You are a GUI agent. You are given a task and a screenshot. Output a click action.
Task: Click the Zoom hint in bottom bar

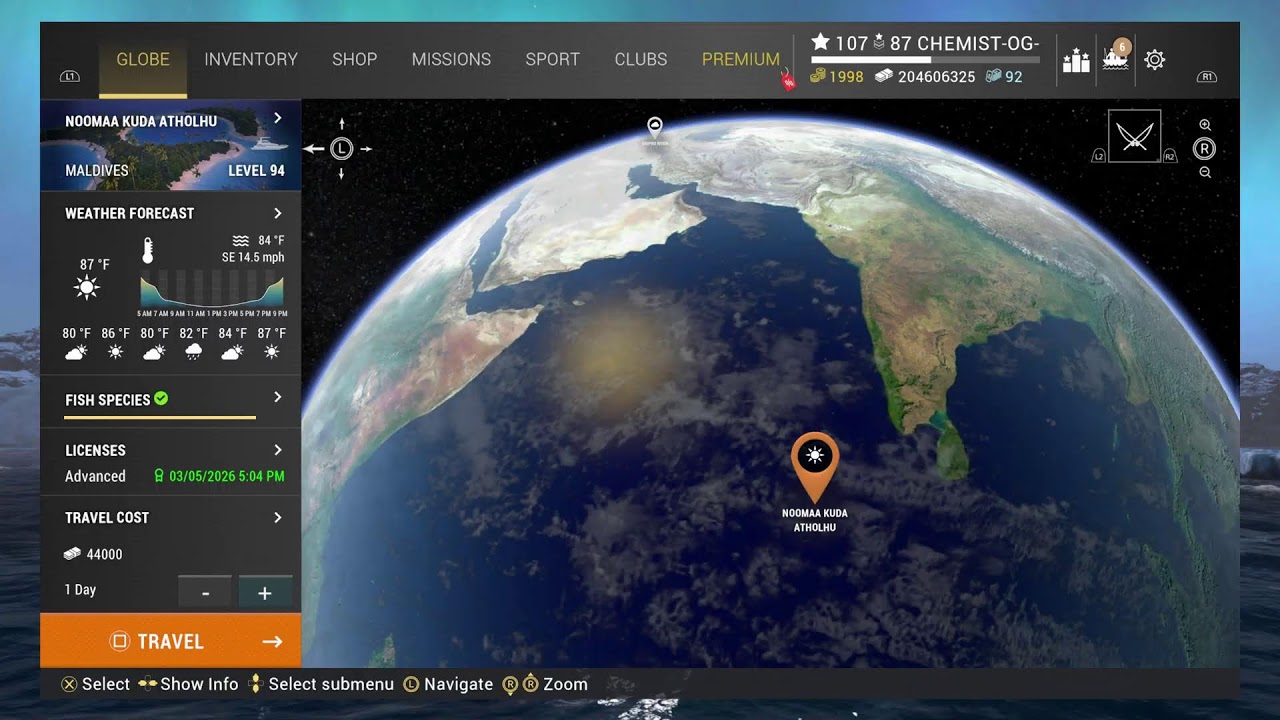545,684
